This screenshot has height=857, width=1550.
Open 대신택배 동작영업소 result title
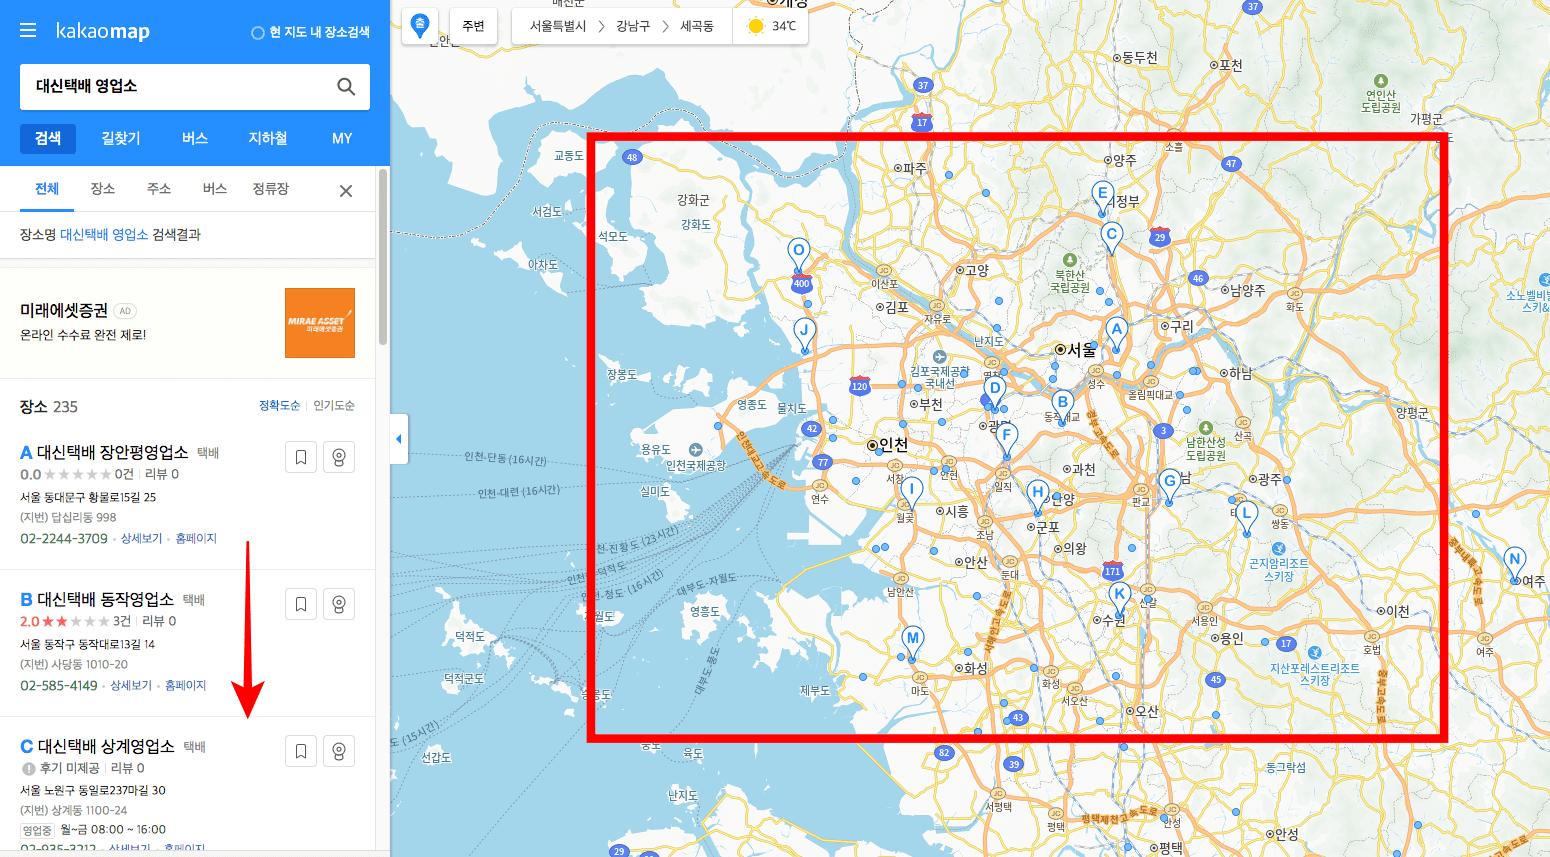[105, 600]
